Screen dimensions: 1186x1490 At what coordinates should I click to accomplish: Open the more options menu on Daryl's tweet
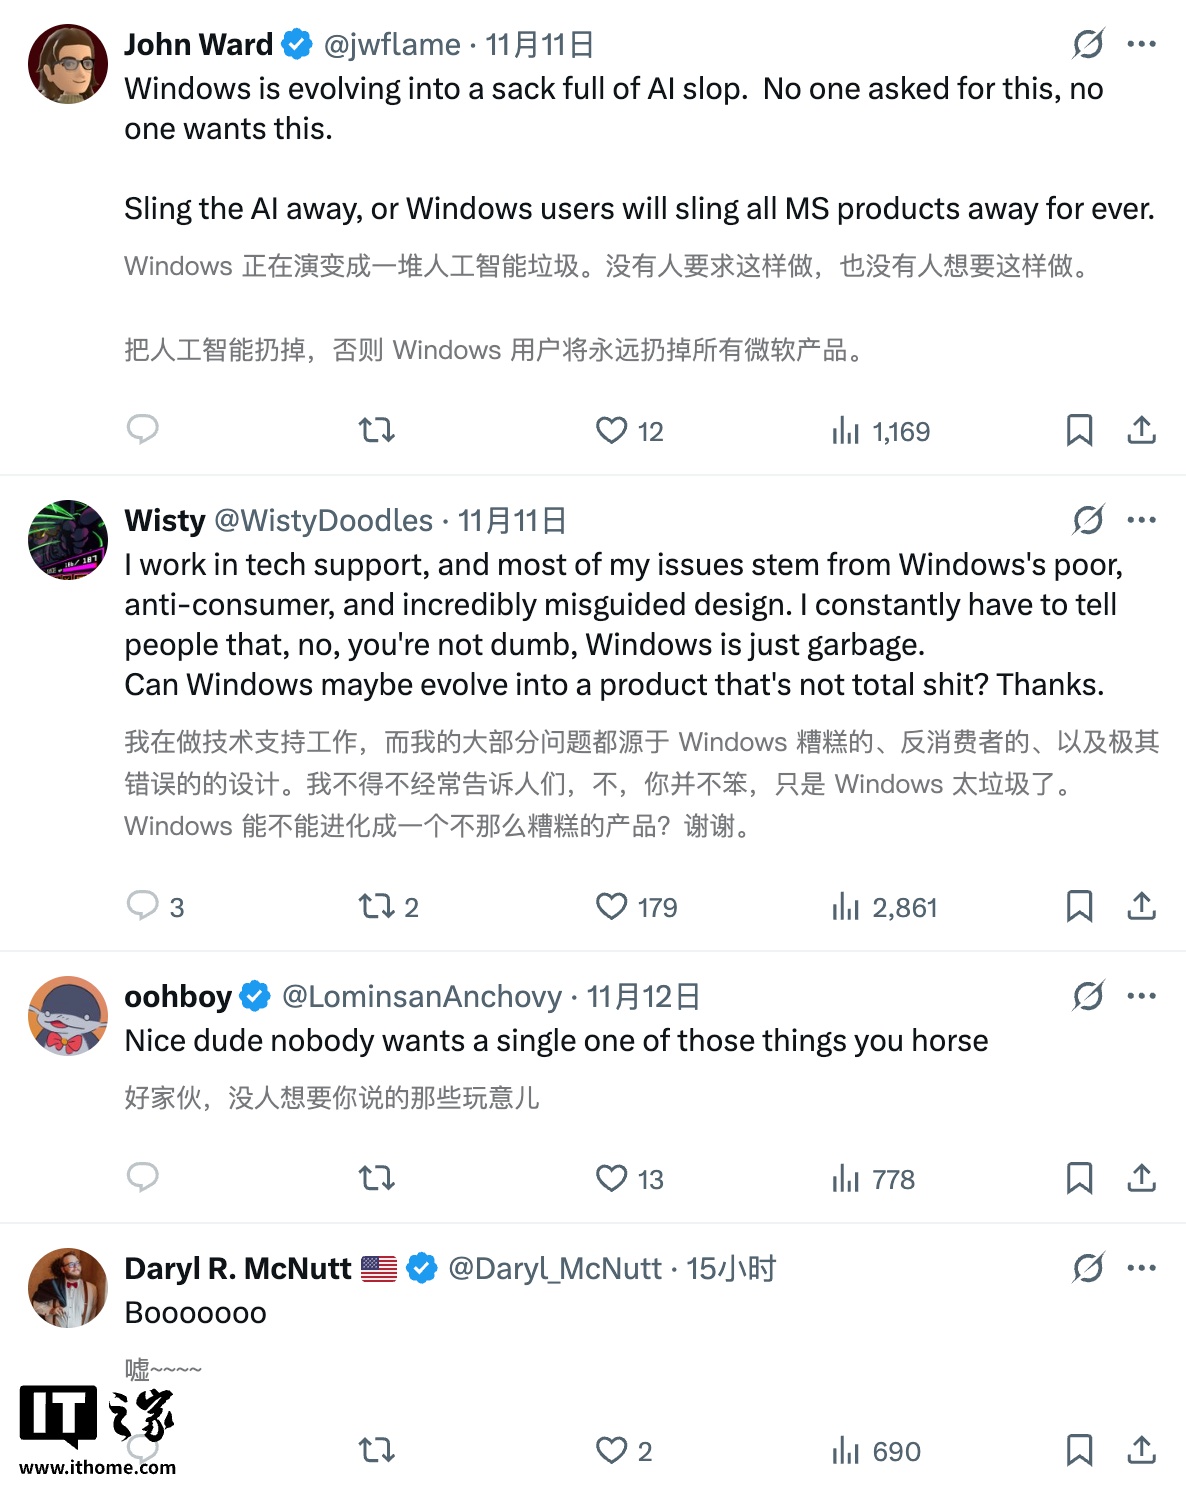pos(1141,1267)
